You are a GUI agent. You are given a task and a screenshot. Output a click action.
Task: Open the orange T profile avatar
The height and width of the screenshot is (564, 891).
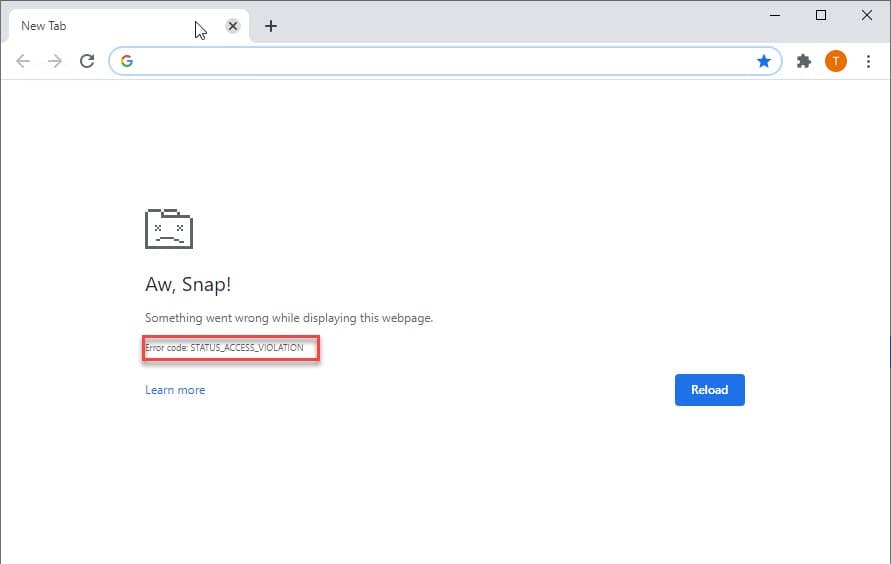pos(835,61)
